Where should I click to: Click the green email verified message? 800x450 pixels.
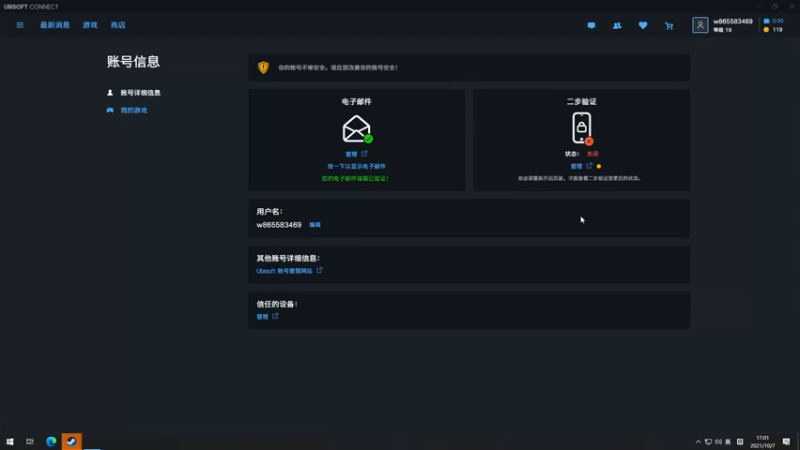pyautogui.click(x=355, y=179)
